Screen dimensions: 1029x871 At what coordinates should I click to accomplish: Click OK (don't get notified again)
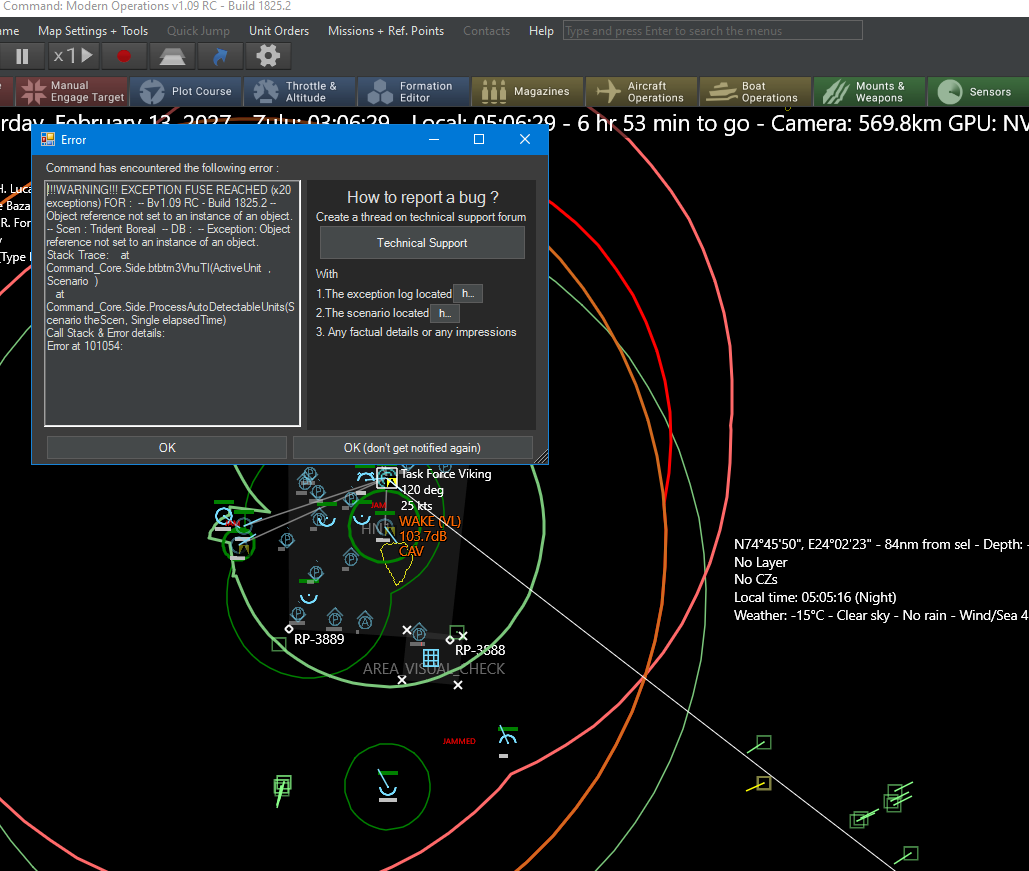[x=412, y=448]
